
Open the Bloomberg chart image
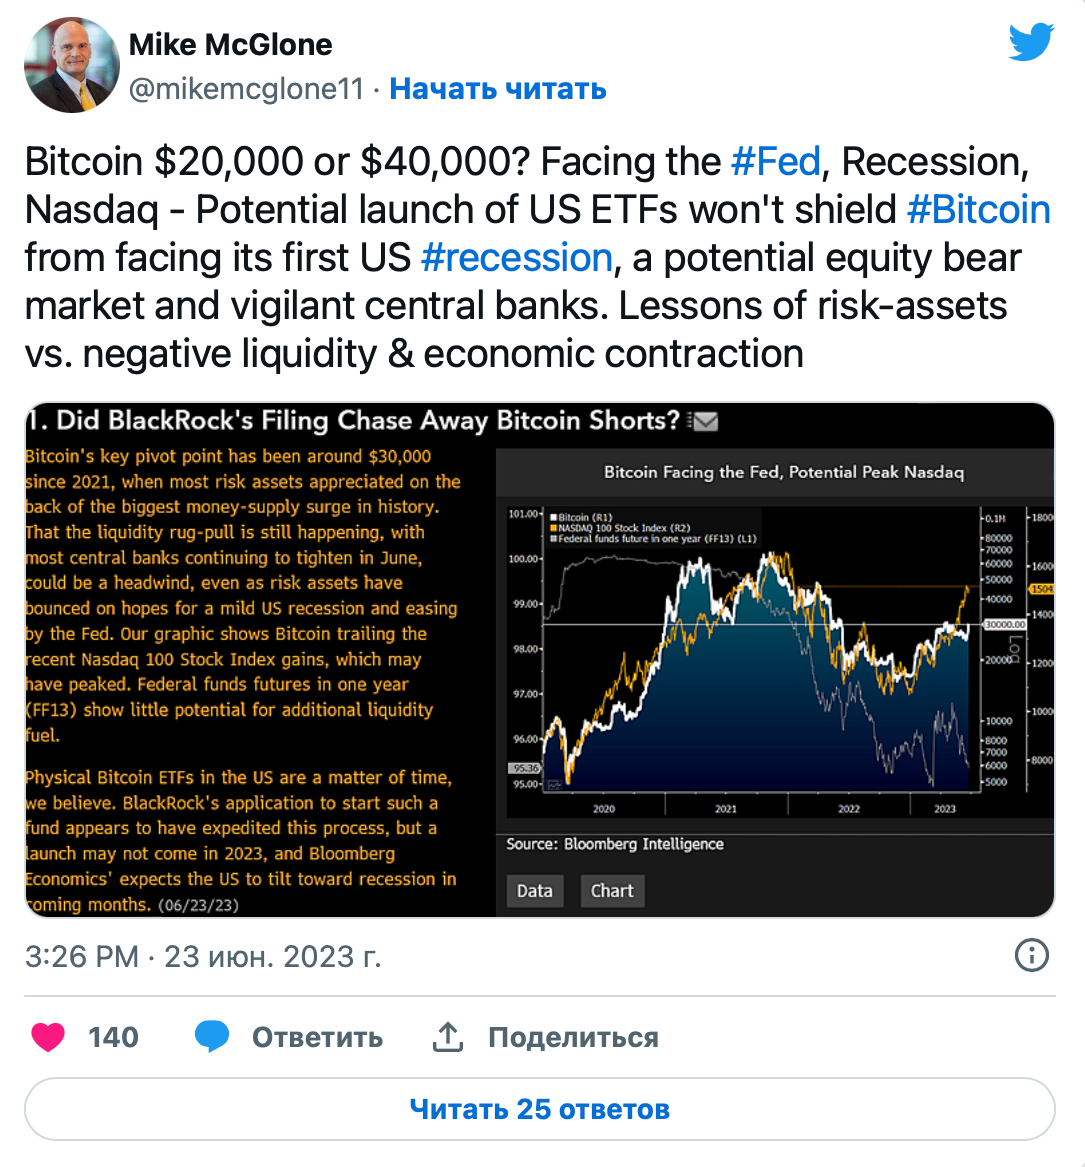coord(540,660)
